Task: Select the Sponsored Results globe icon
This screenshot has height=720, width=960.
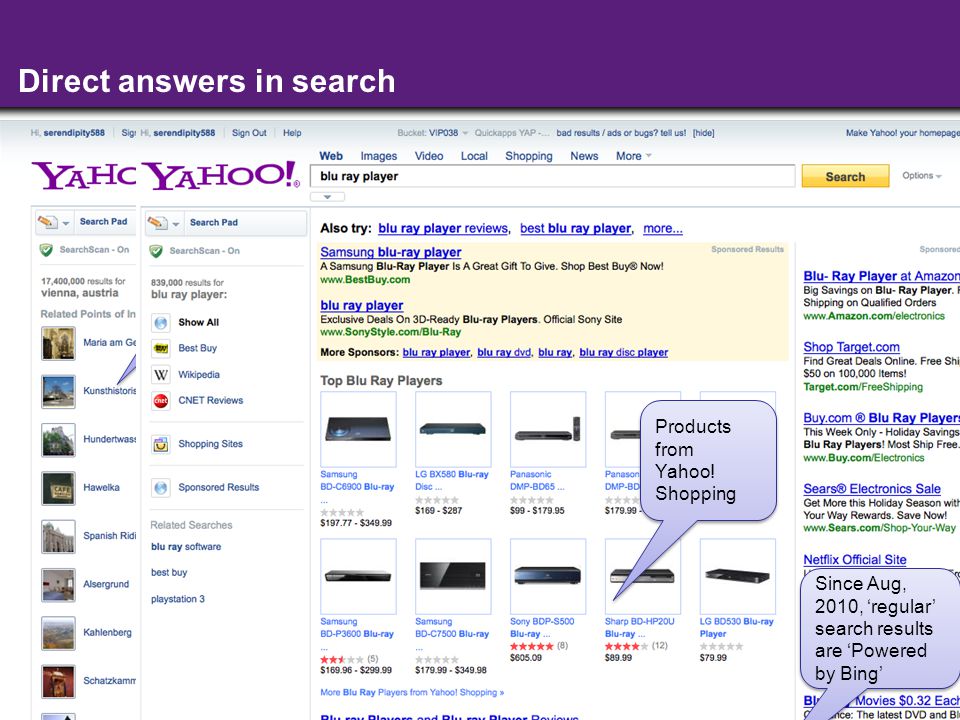Action: coord(160,487)
